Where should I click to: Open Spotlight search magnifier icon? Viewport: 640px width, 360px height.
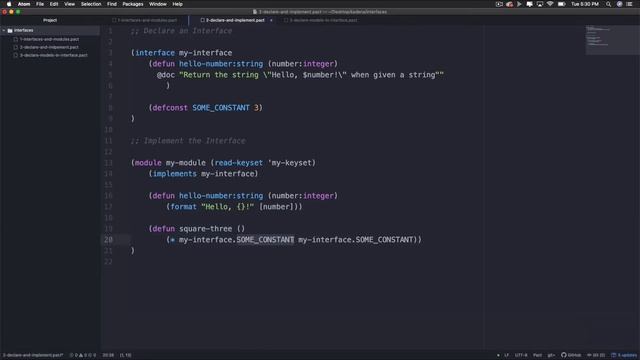pos(608,4)
